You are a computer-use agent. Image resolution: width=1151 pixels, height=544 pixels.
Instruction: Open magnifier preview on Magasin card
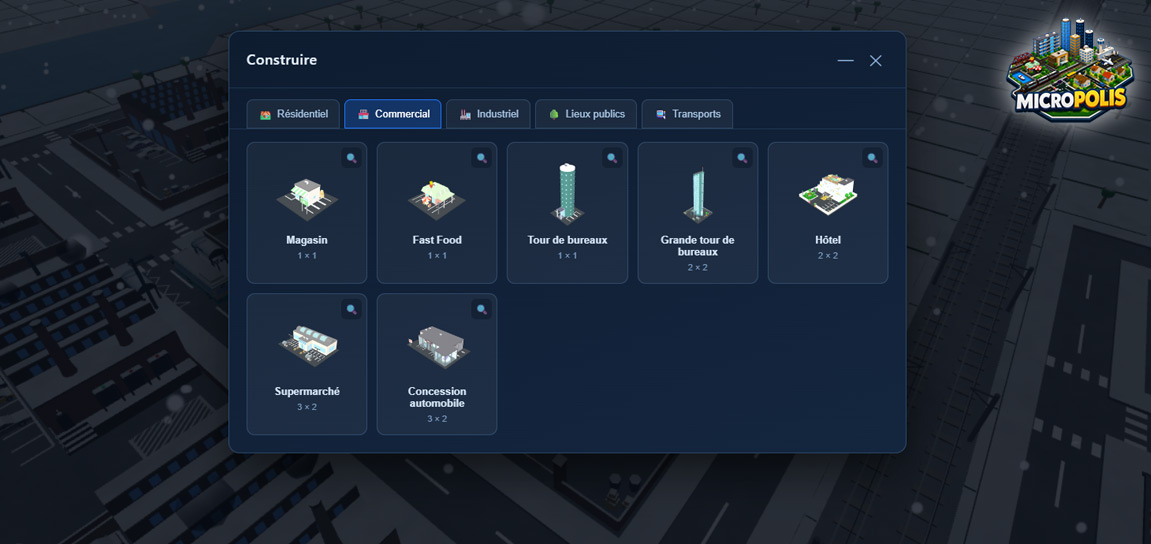pos(352,158)
